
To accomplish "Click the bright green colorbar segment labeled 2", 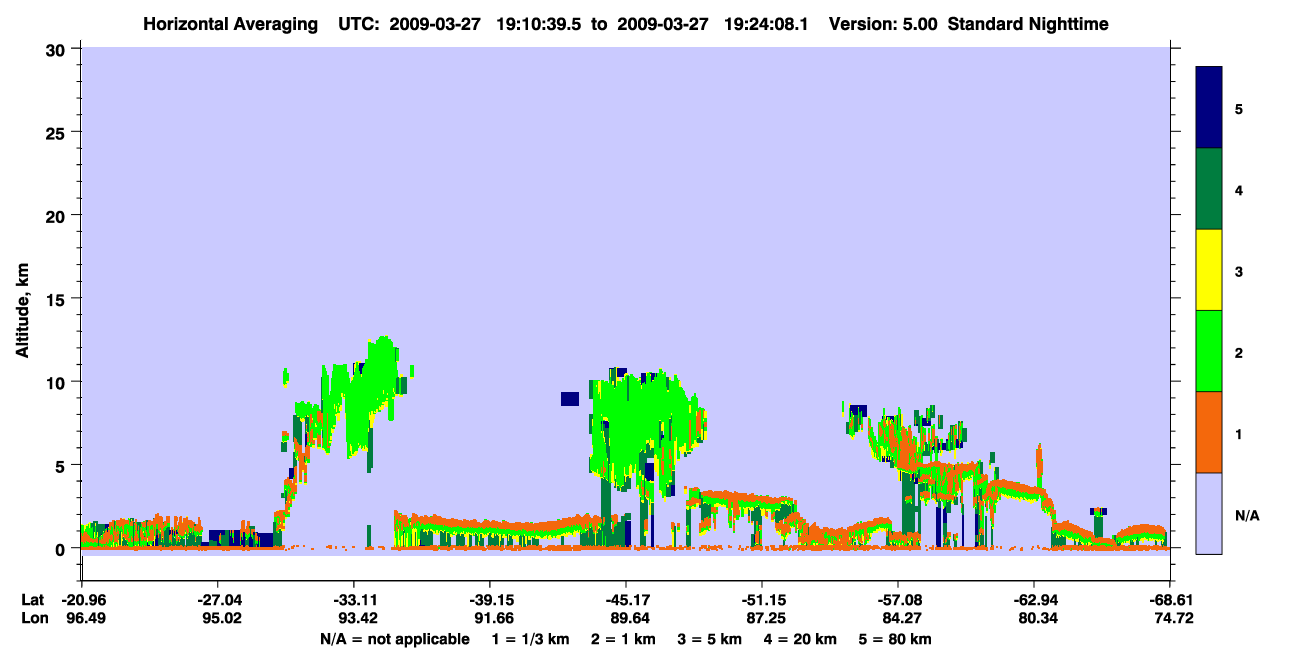I will pyautogui.click(x=1209, y=351).
